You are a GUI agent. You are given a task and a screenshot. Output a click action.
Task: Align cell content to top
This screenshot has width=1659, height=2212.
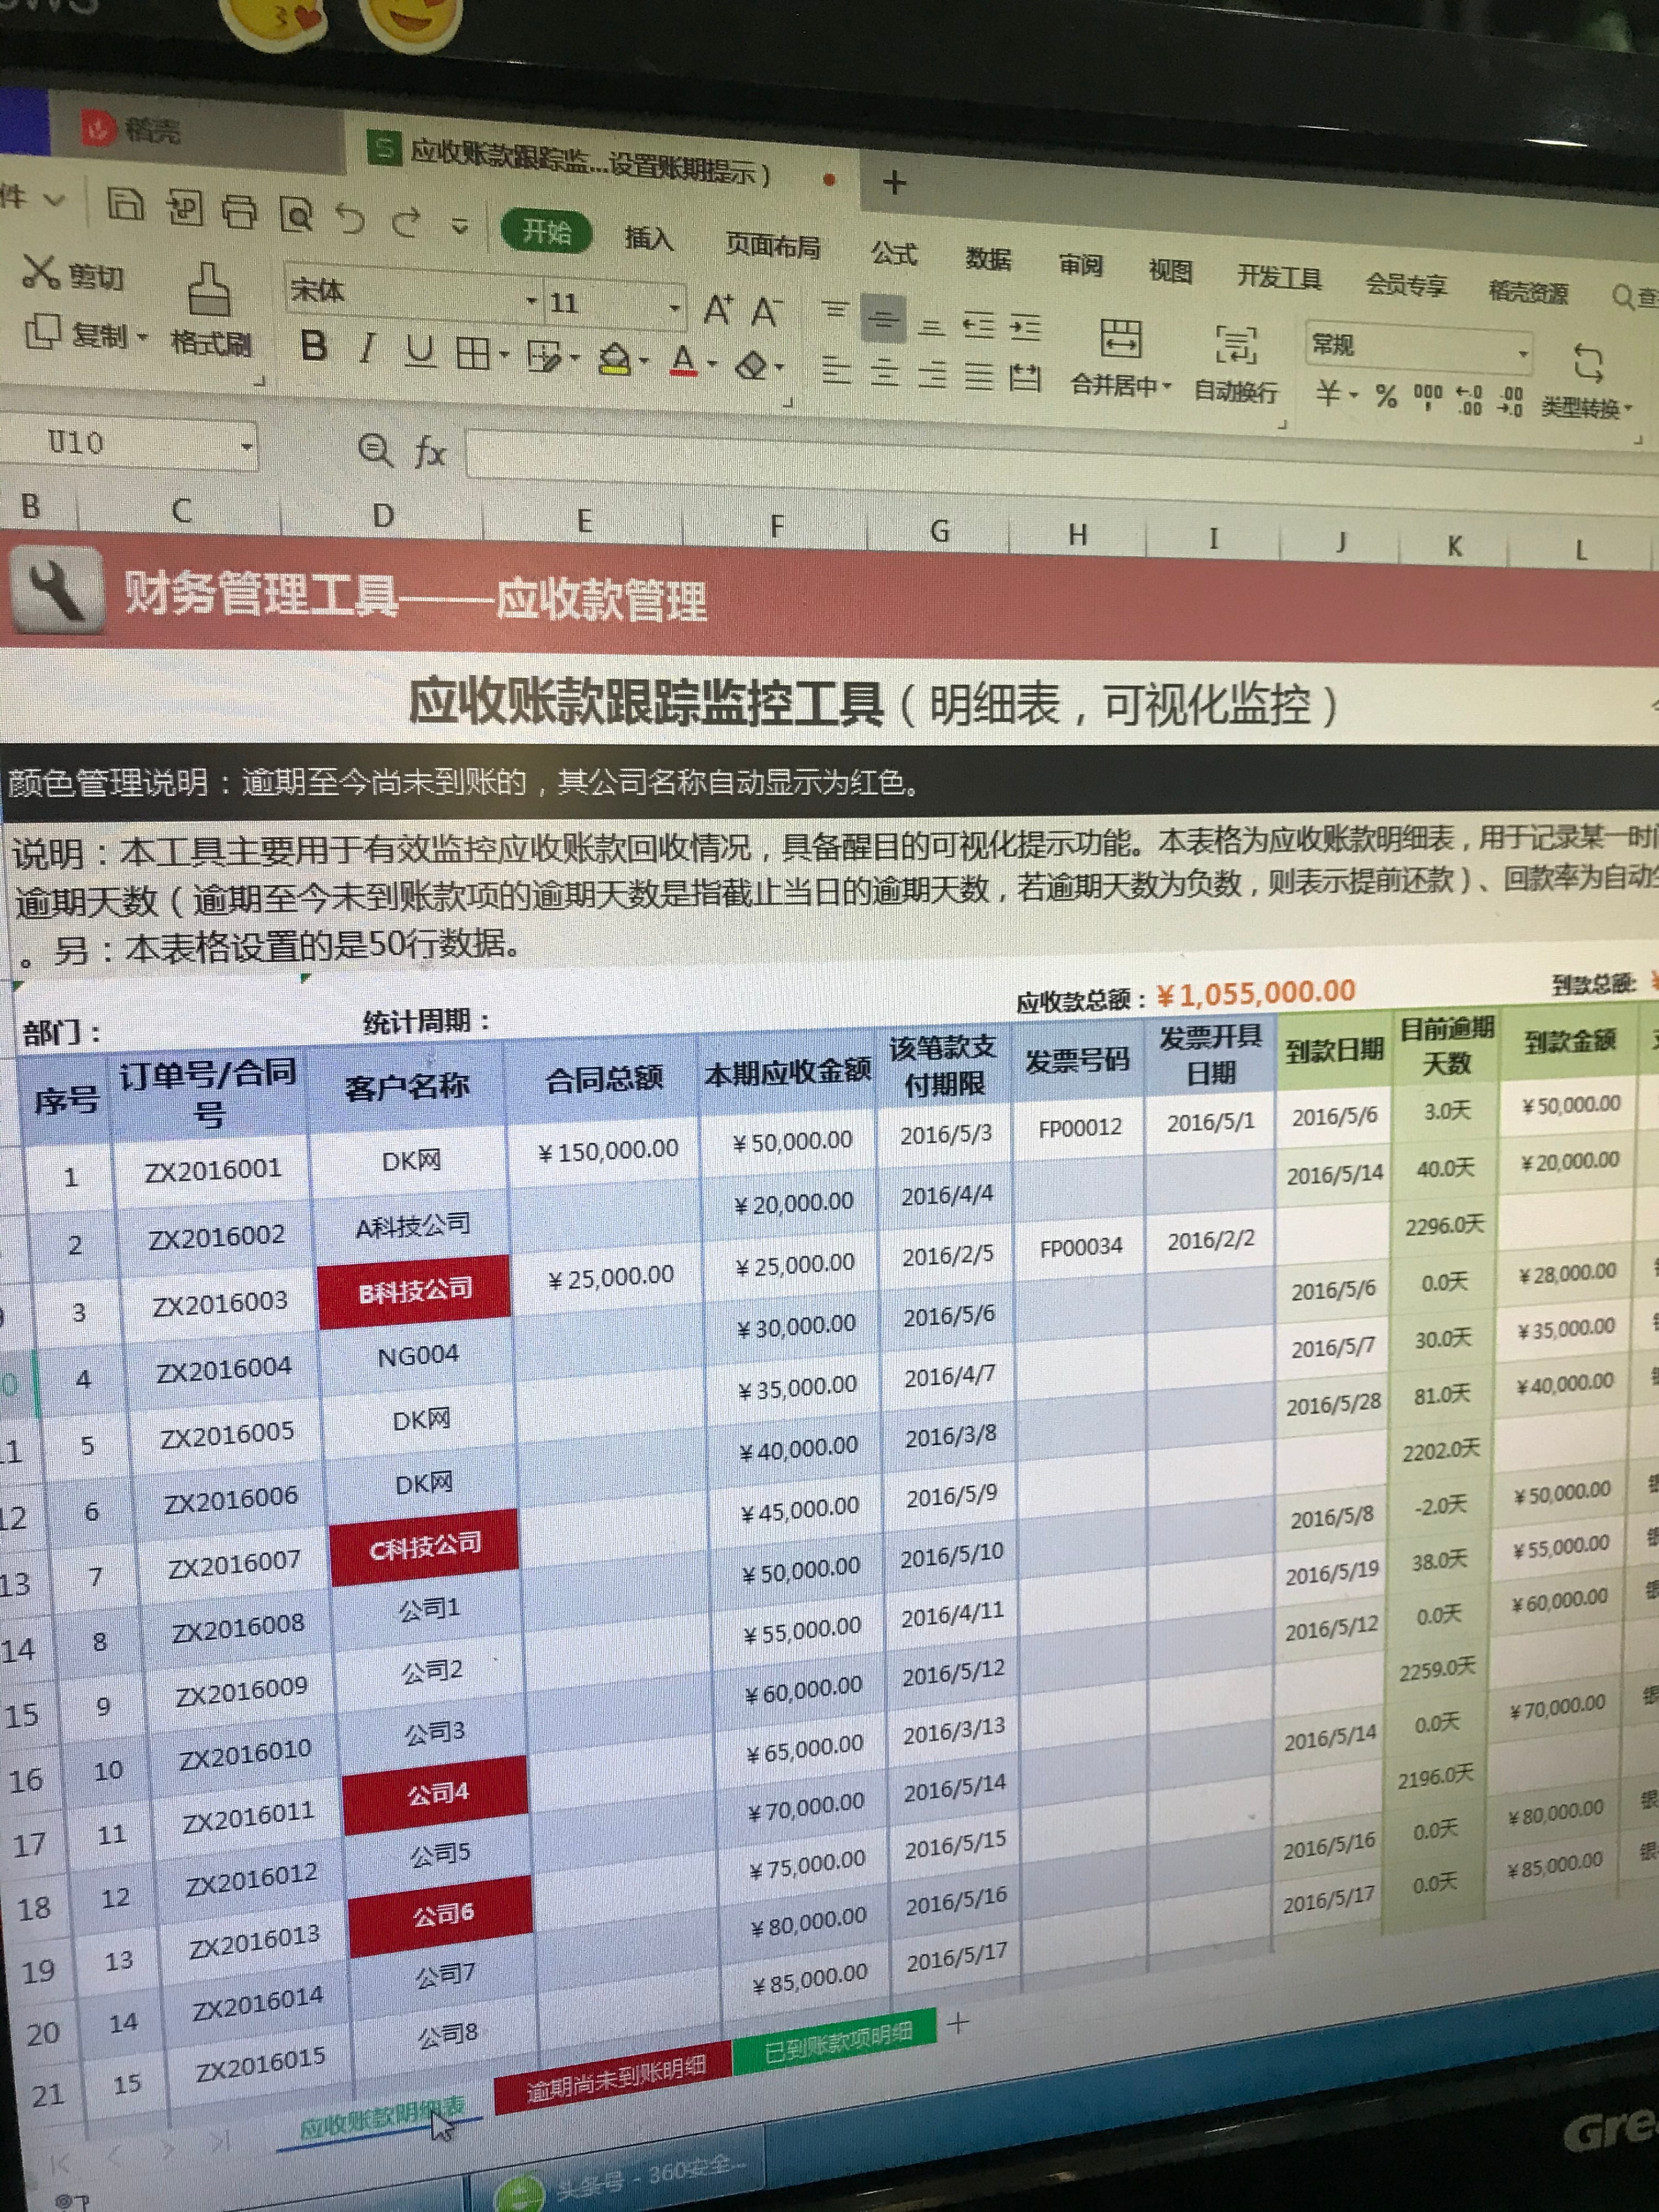pos(835,310)
